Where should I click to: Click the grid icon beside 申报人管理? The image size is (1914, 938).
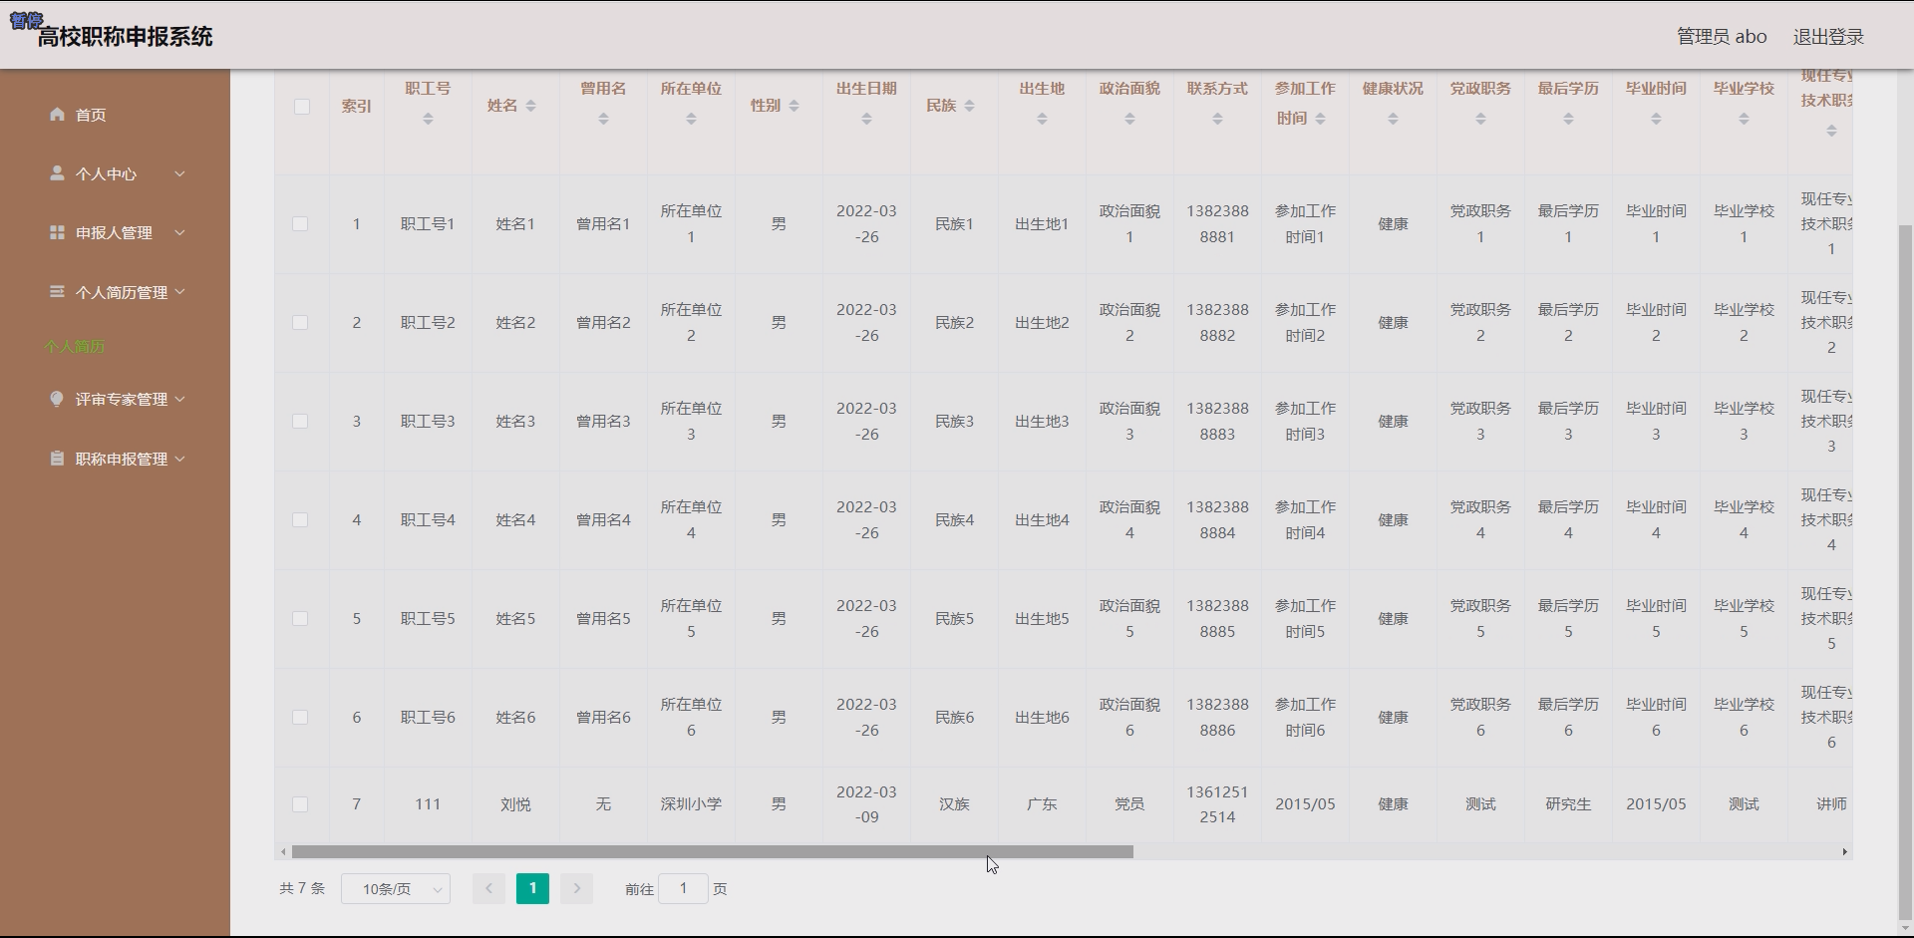(x=57, y=232)
